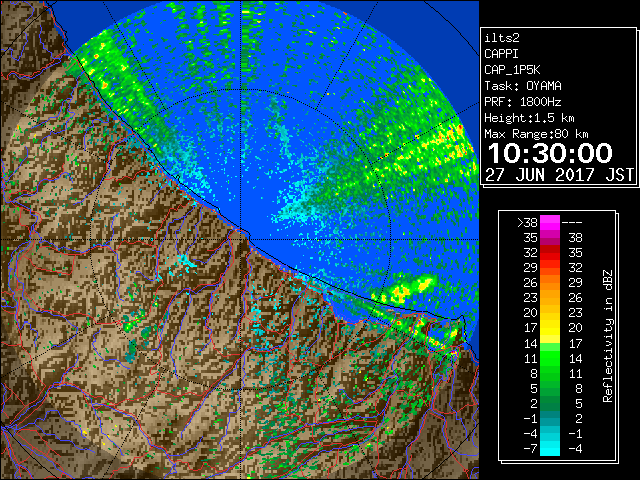Select the 'CAPPI' product label
This screenshot has height=480, width=640.
(x=501, y=54)
